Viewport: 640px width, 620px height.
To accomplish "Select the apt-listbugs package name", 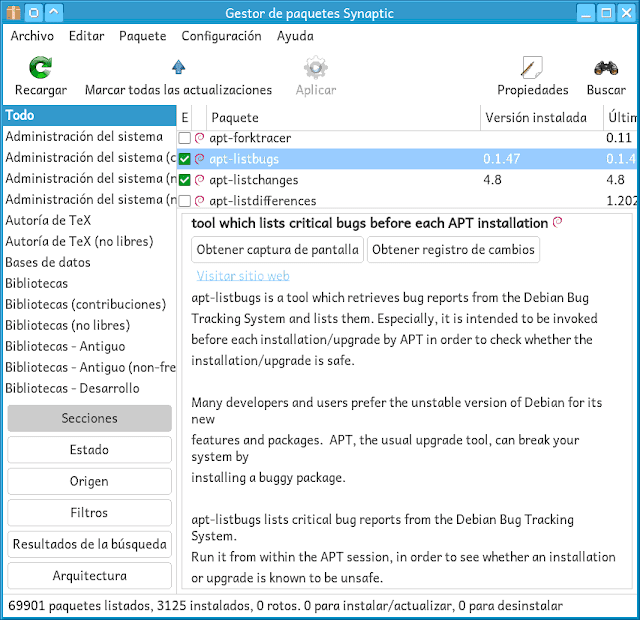I will click(244, 159).
